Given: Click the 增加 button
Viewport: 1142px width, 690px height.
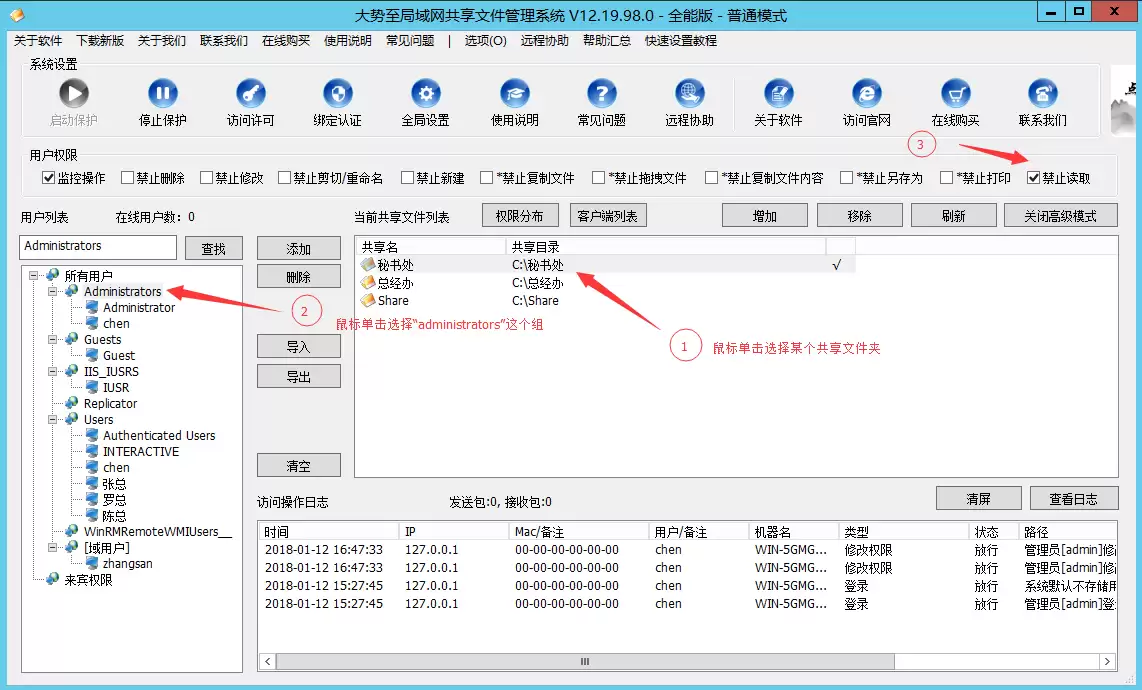Looking at the screenshot, I should 765,216.
